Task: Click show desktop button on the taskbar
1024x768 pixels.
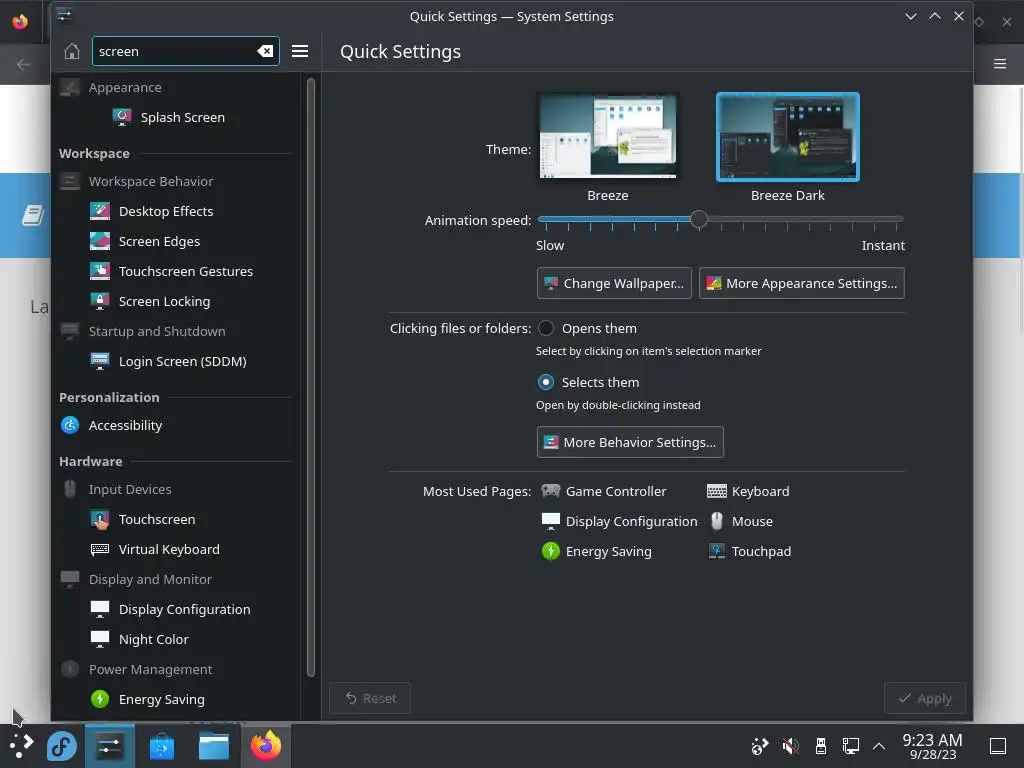Action: tap(998, 746)
